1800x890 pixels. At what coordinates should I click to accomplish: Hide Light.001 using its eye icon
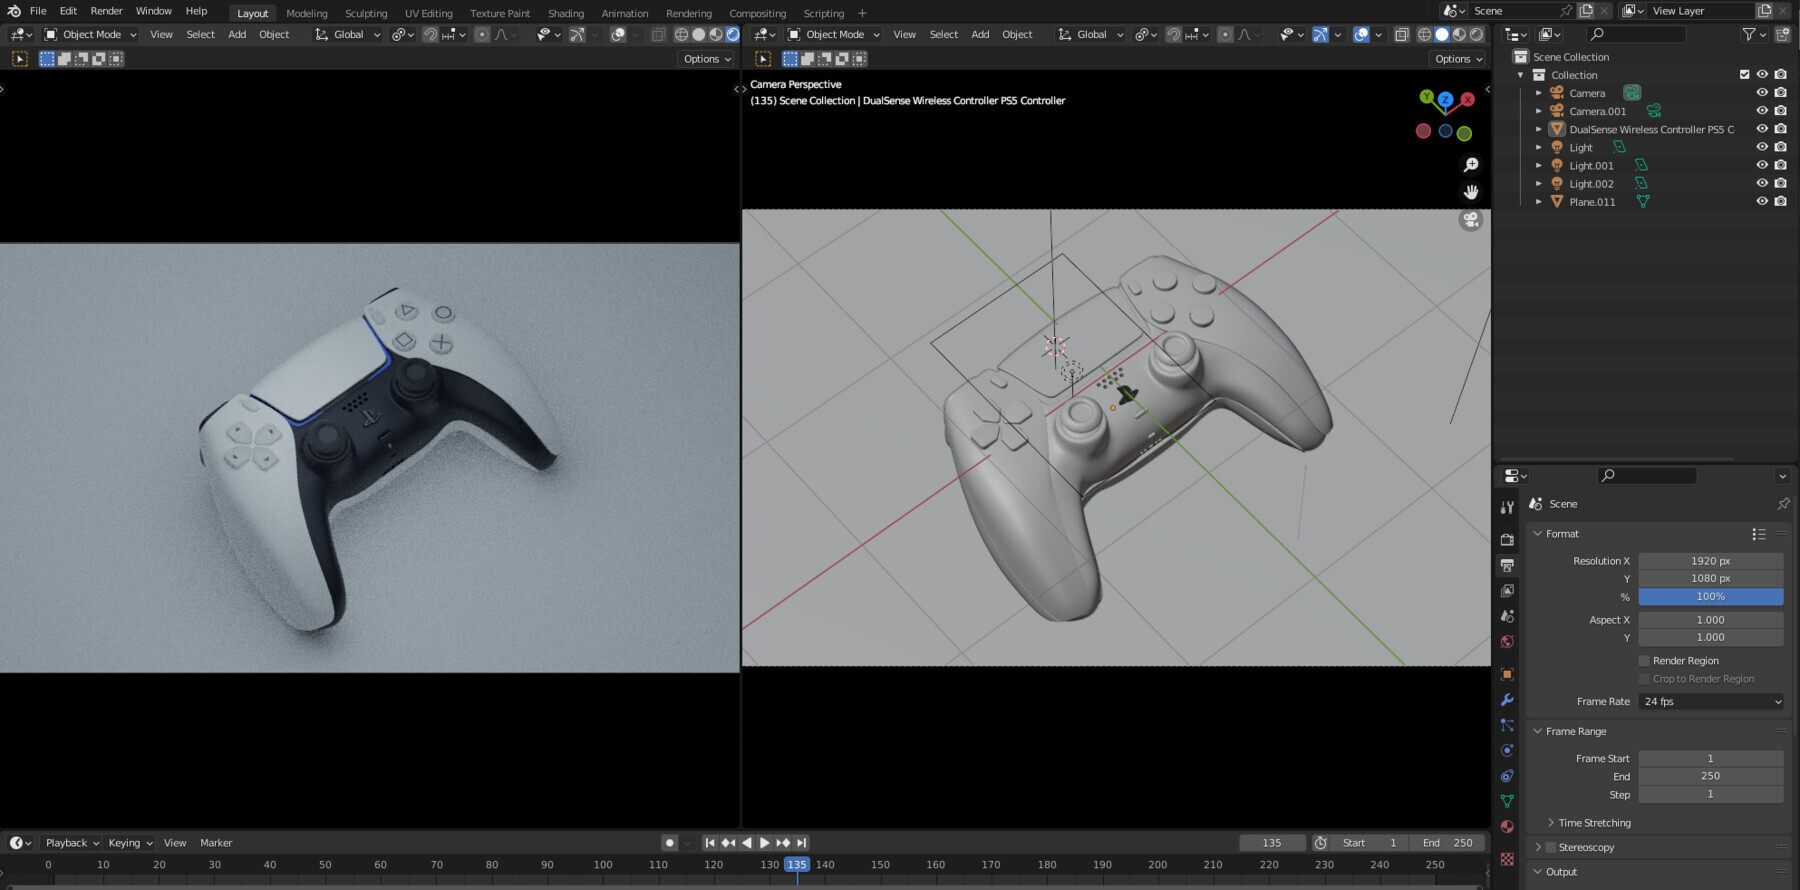point(1762,166)
